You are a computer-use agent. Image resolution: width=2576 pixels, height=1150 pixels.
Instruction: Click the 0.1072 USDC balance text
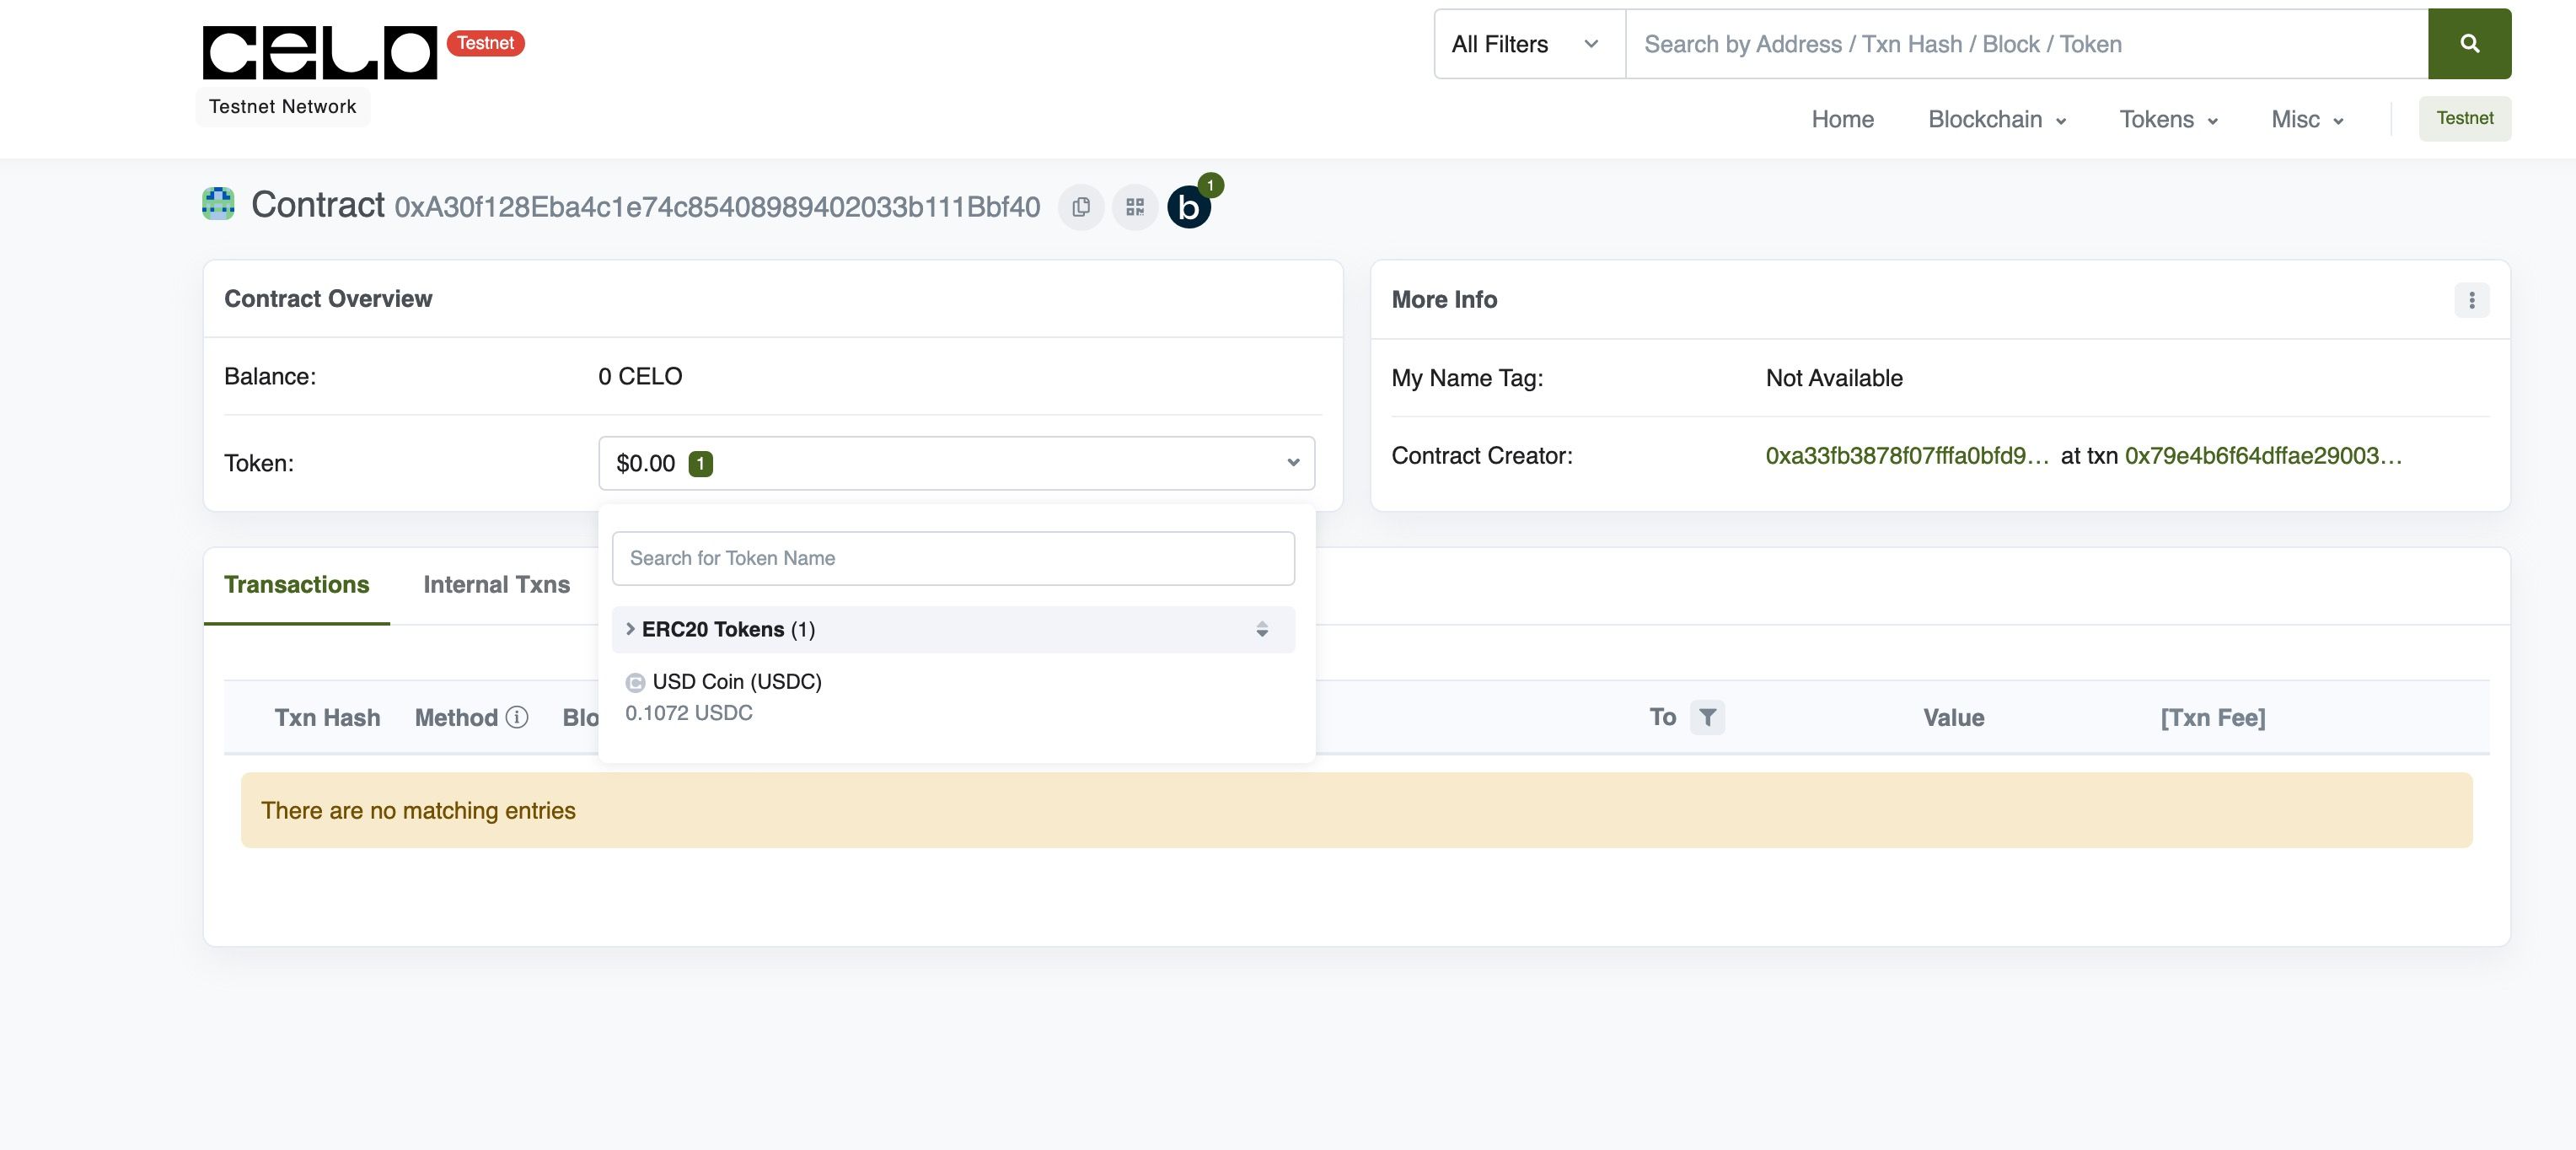point(689,713)
